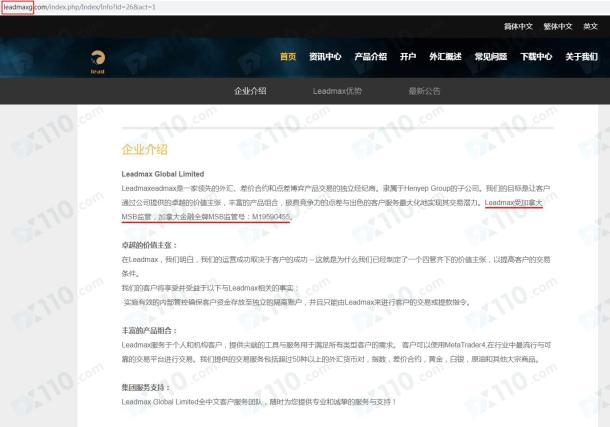This screenshot has width=610, height=427.
Task: Select the 最新公告 tab
Action: click(424, 91)
